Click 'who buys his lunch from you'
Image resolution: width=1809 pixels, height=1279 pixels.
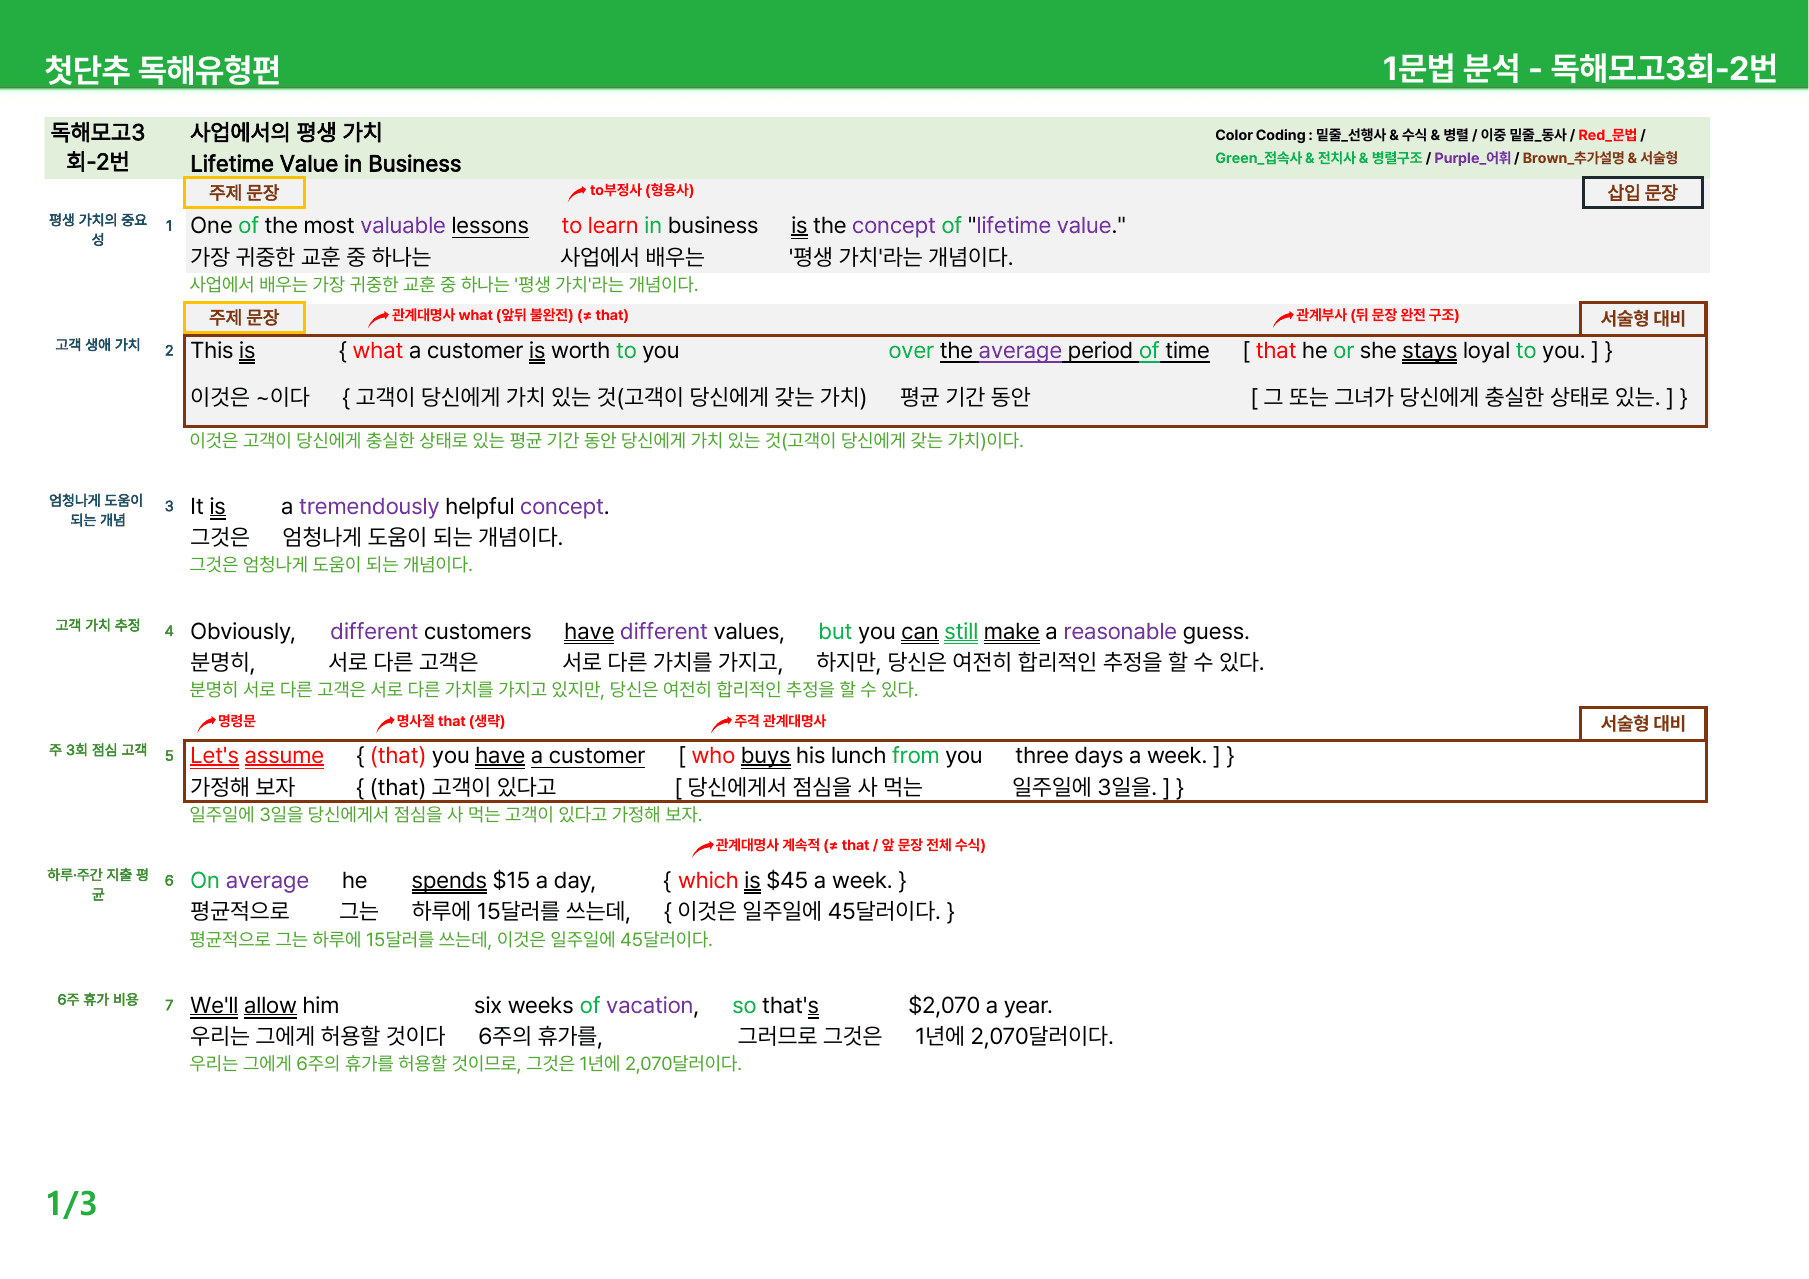tap(837, 756)
